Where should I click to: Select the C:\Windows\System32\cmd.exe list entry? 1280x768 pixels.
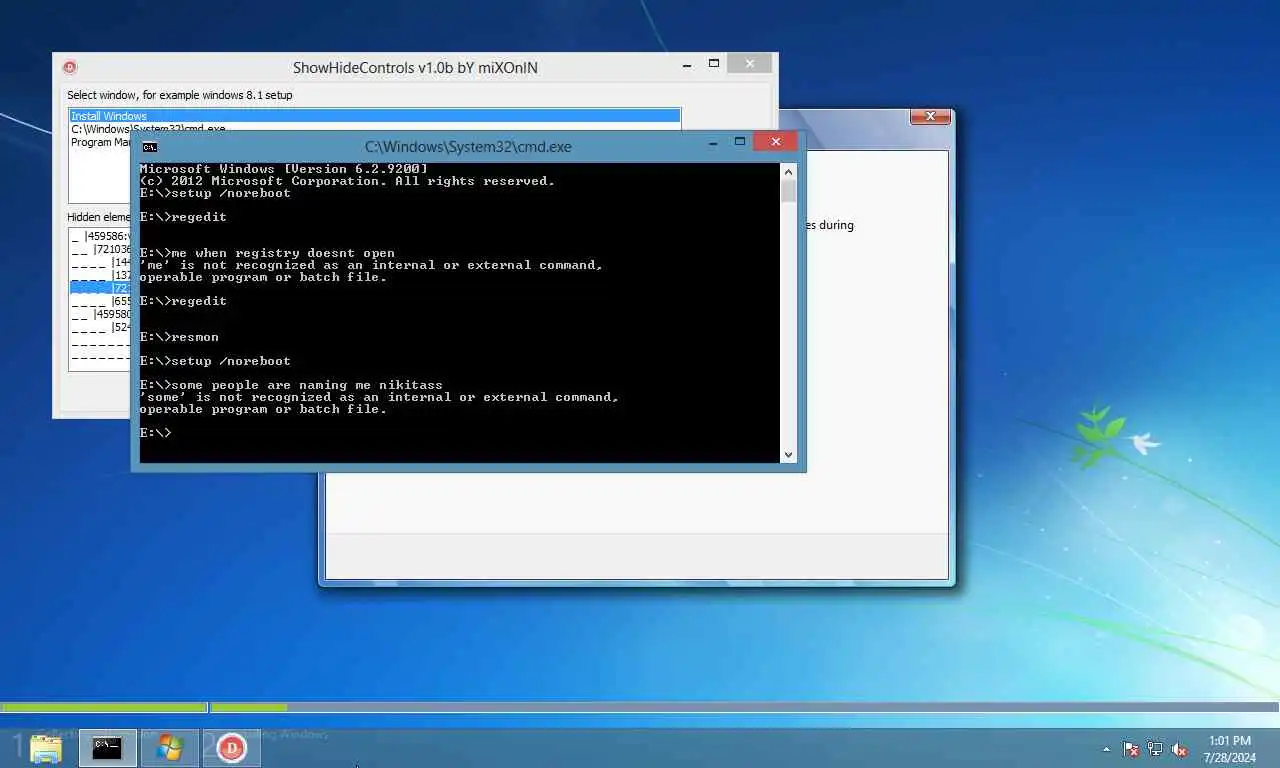148,129
